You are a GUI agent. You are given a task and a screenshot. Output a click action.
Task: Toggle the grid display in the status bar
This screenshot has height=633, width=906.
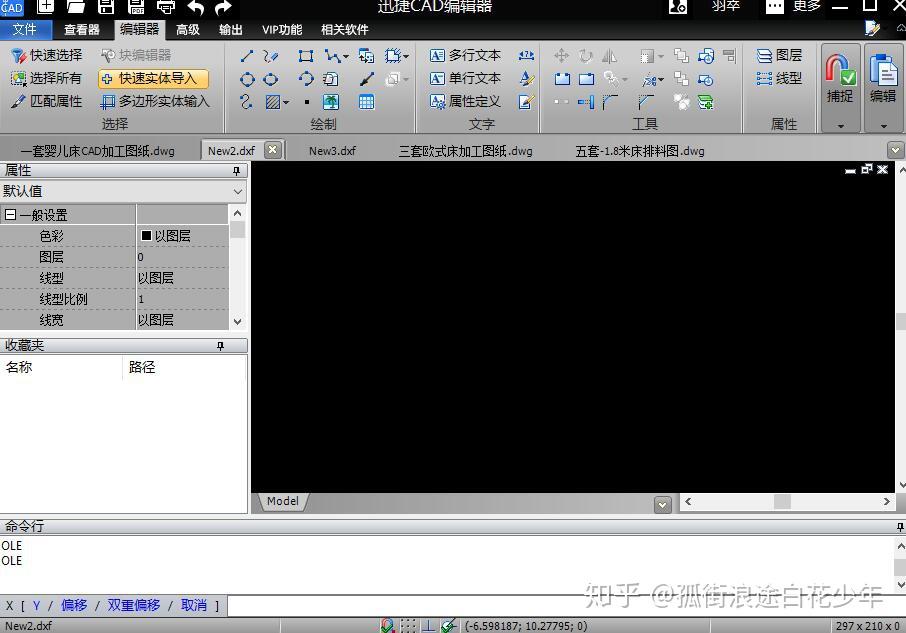[x=406, y=624]
